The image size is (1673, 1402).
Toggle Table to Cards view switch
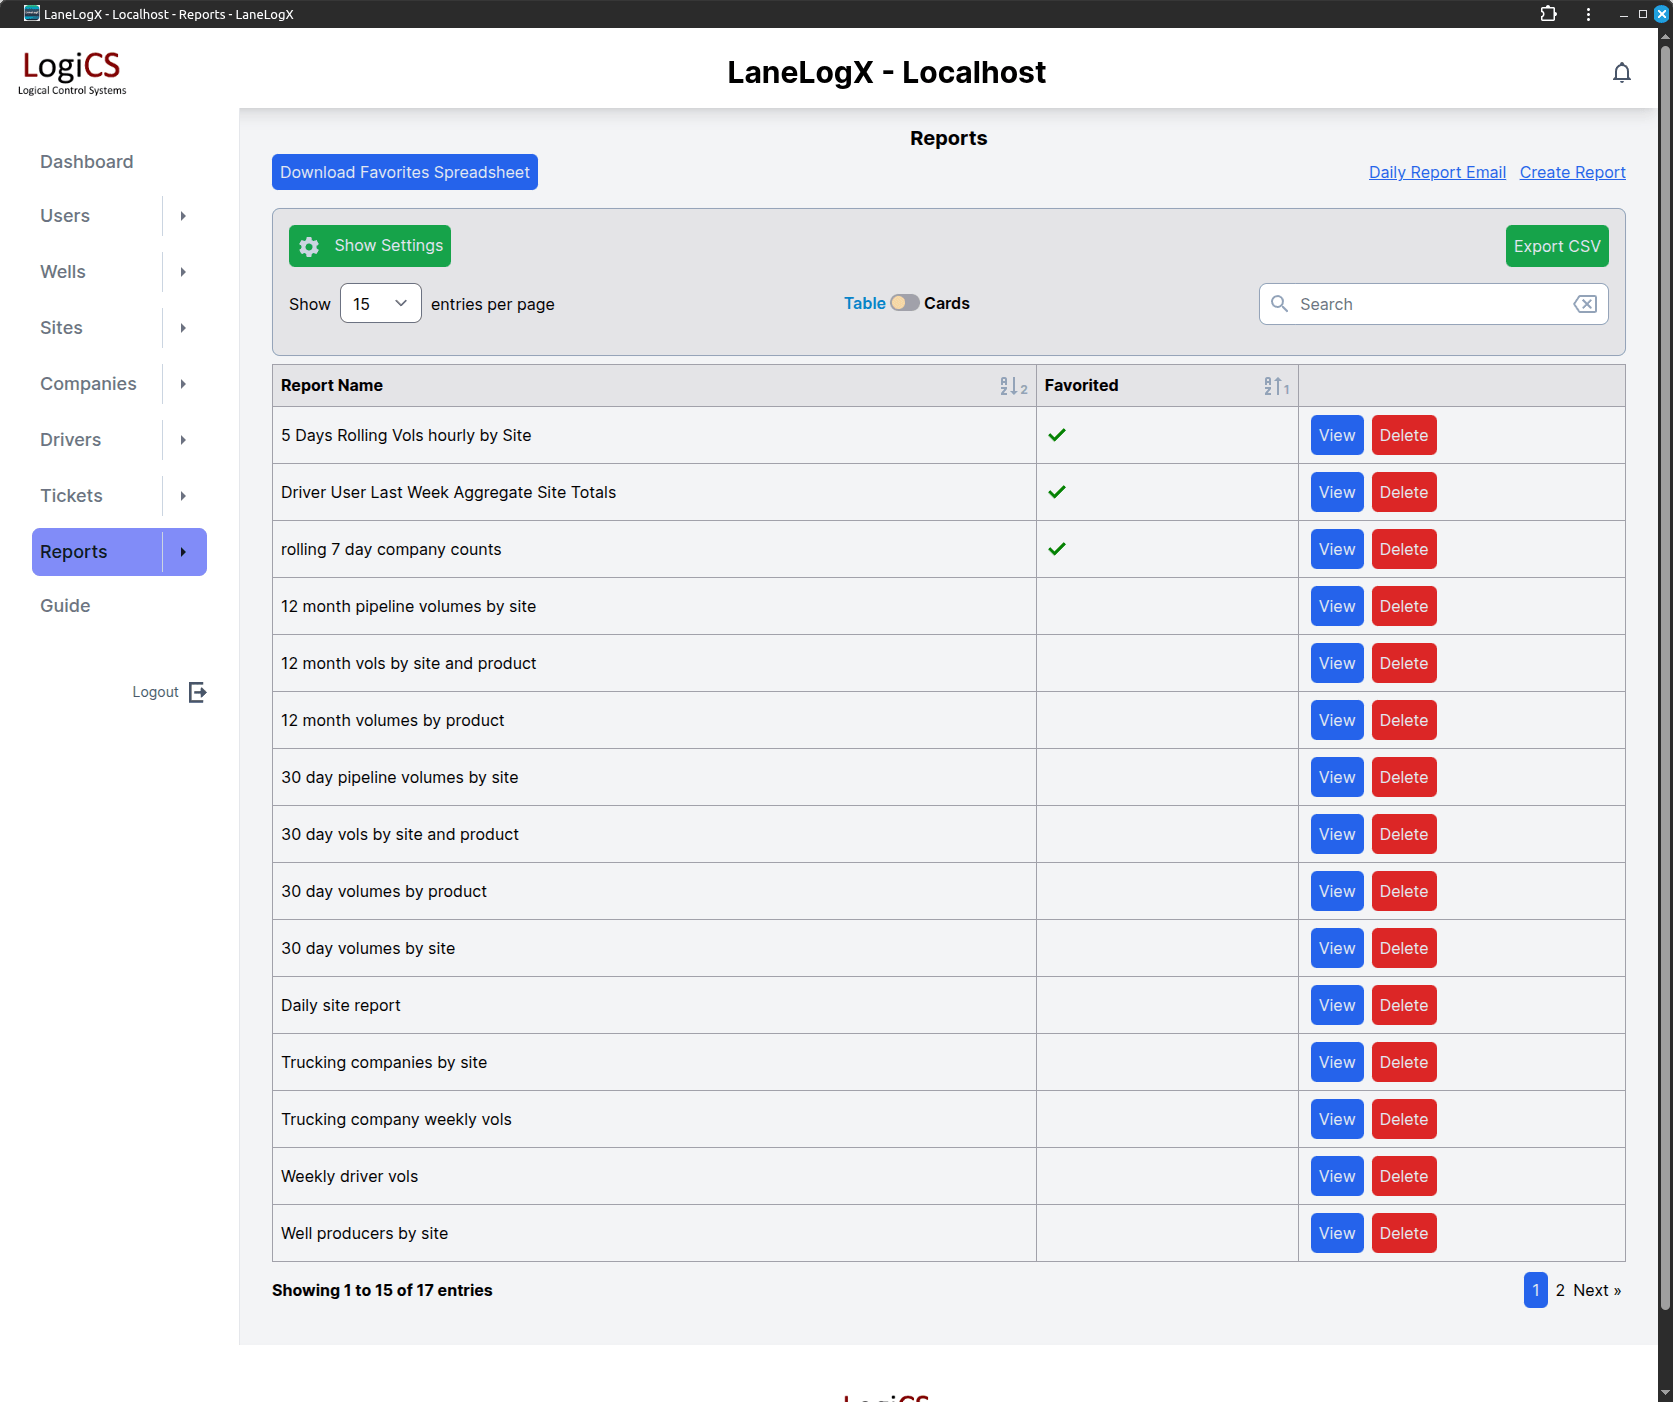tap(904, 303)
